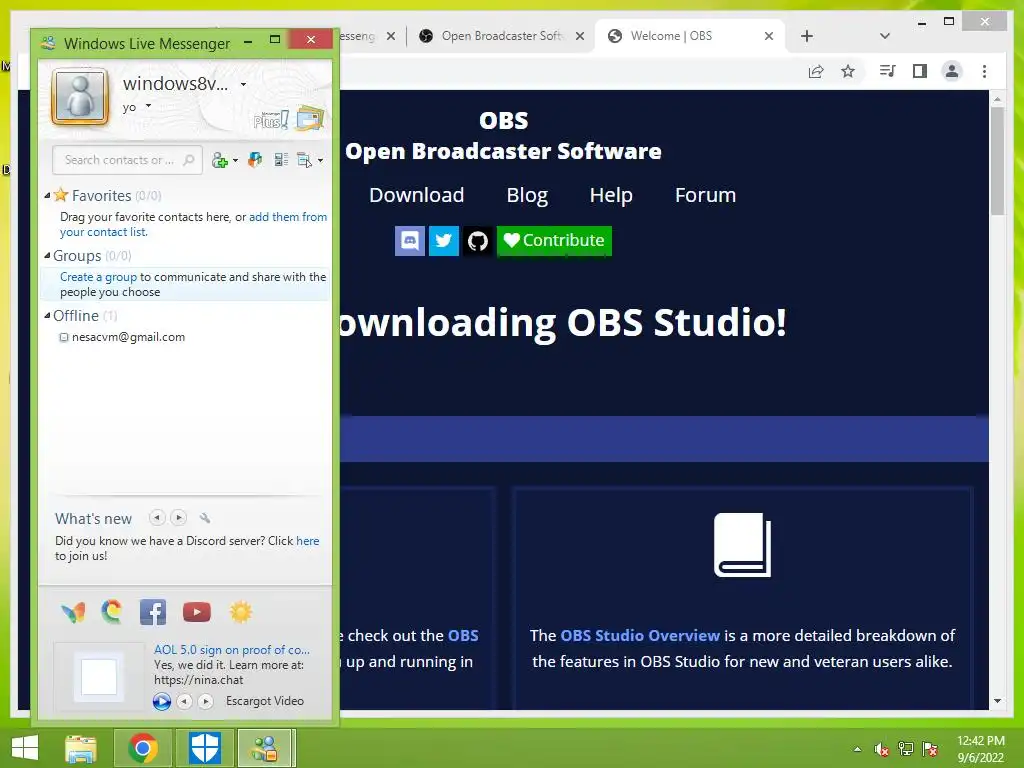Collapse the Favorites group
The width and height of the screenshot is (1024, 768).
pos(47,195)
